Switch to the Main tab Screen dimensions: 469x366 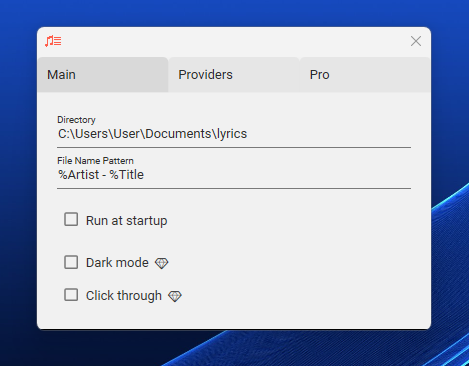103,75
